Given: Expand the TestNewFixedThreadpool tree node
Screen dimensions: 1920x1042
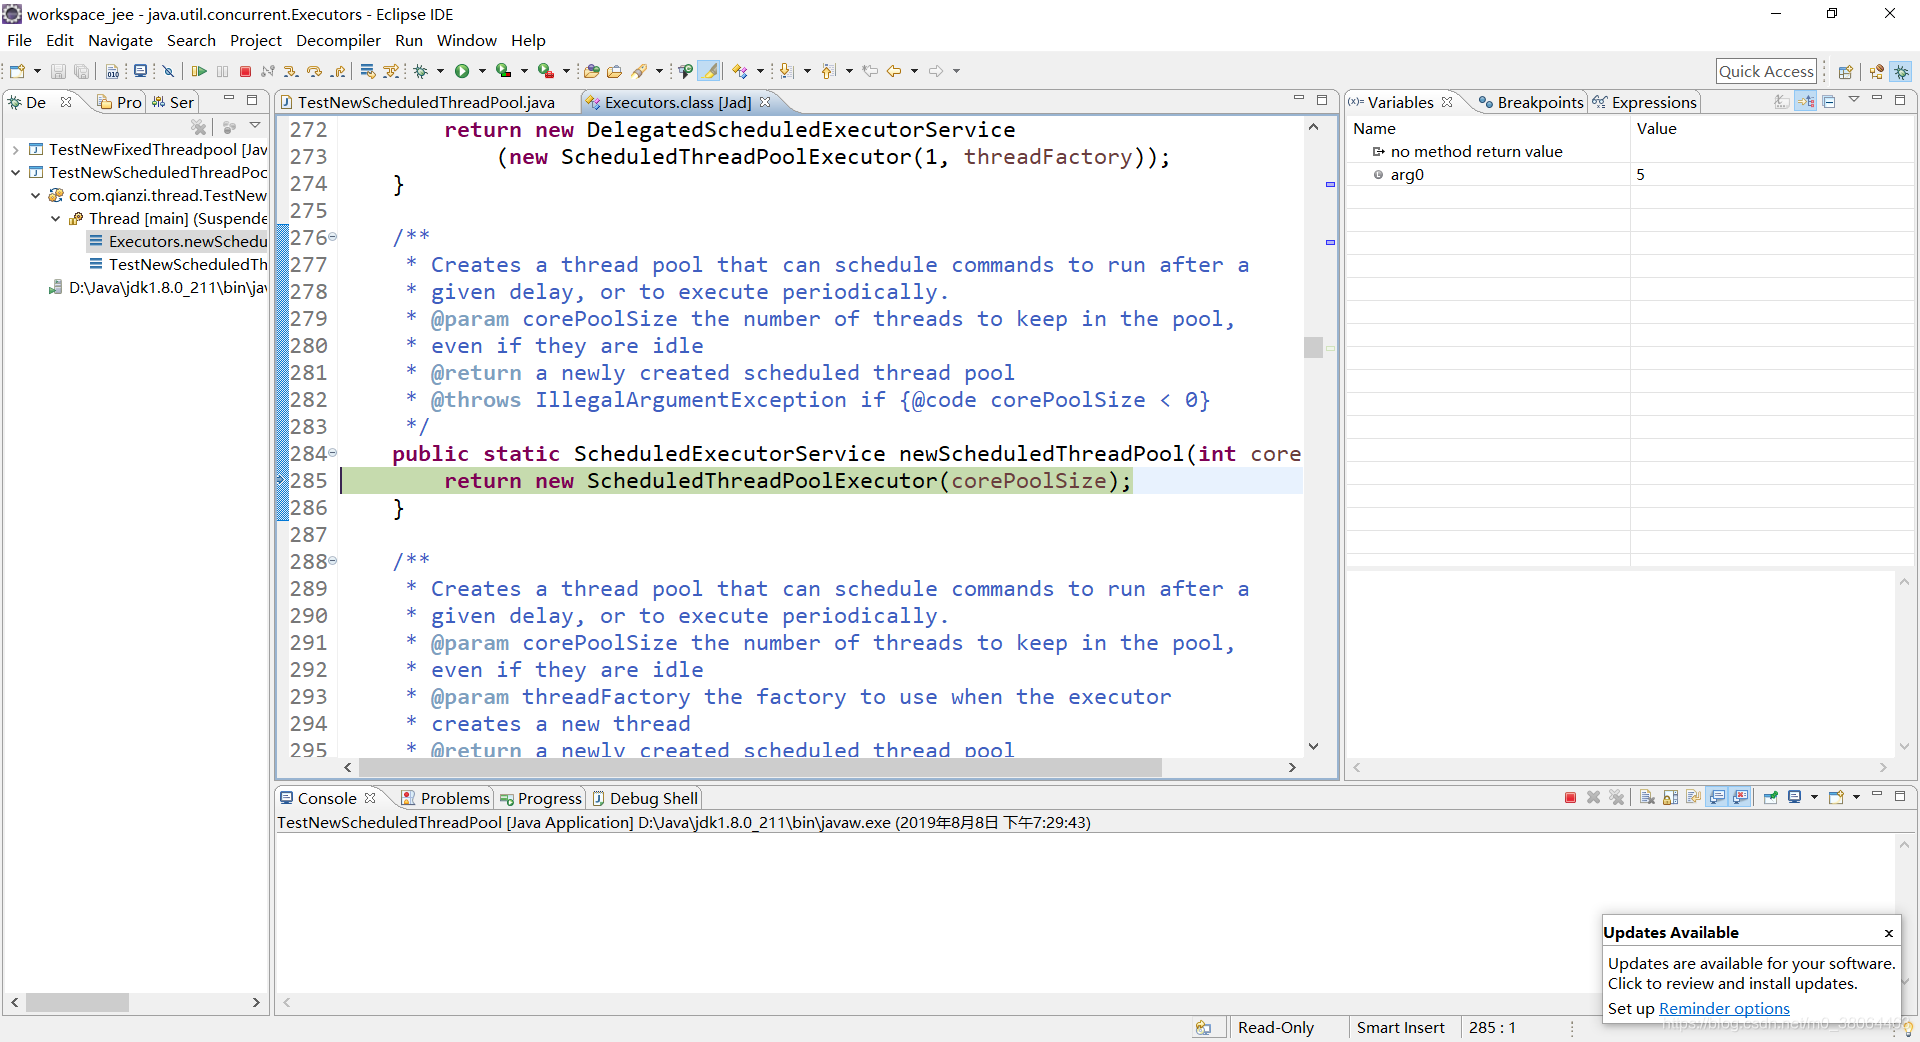Looking at the screenshot, I should pyautogui.click(x=14, y=149).
